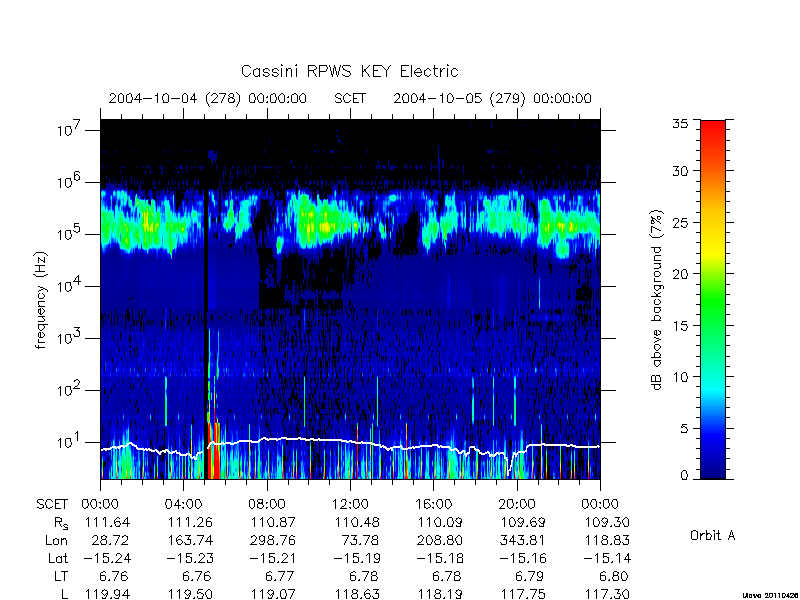800x600 pixels.
Task: Click the 15 tick on the color bar
Action: [680, 326]
